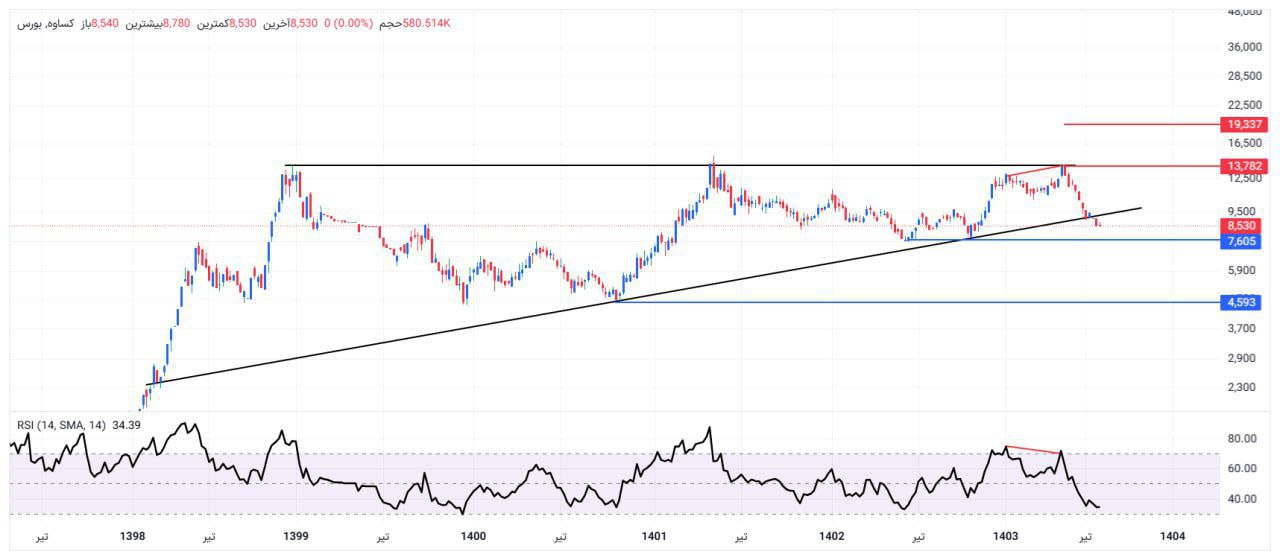Image resolution: width=1280 pixels, height=560 pixels.
Task: Click the red 19,337 price label
Action: click(x=1243, y=124)
